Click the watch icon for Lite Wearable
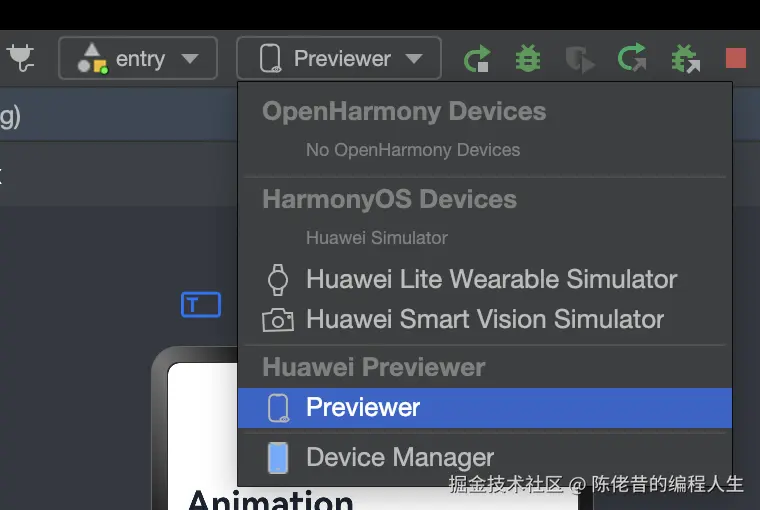Viewport: 760px width, 510px height. tap(278, 279)
